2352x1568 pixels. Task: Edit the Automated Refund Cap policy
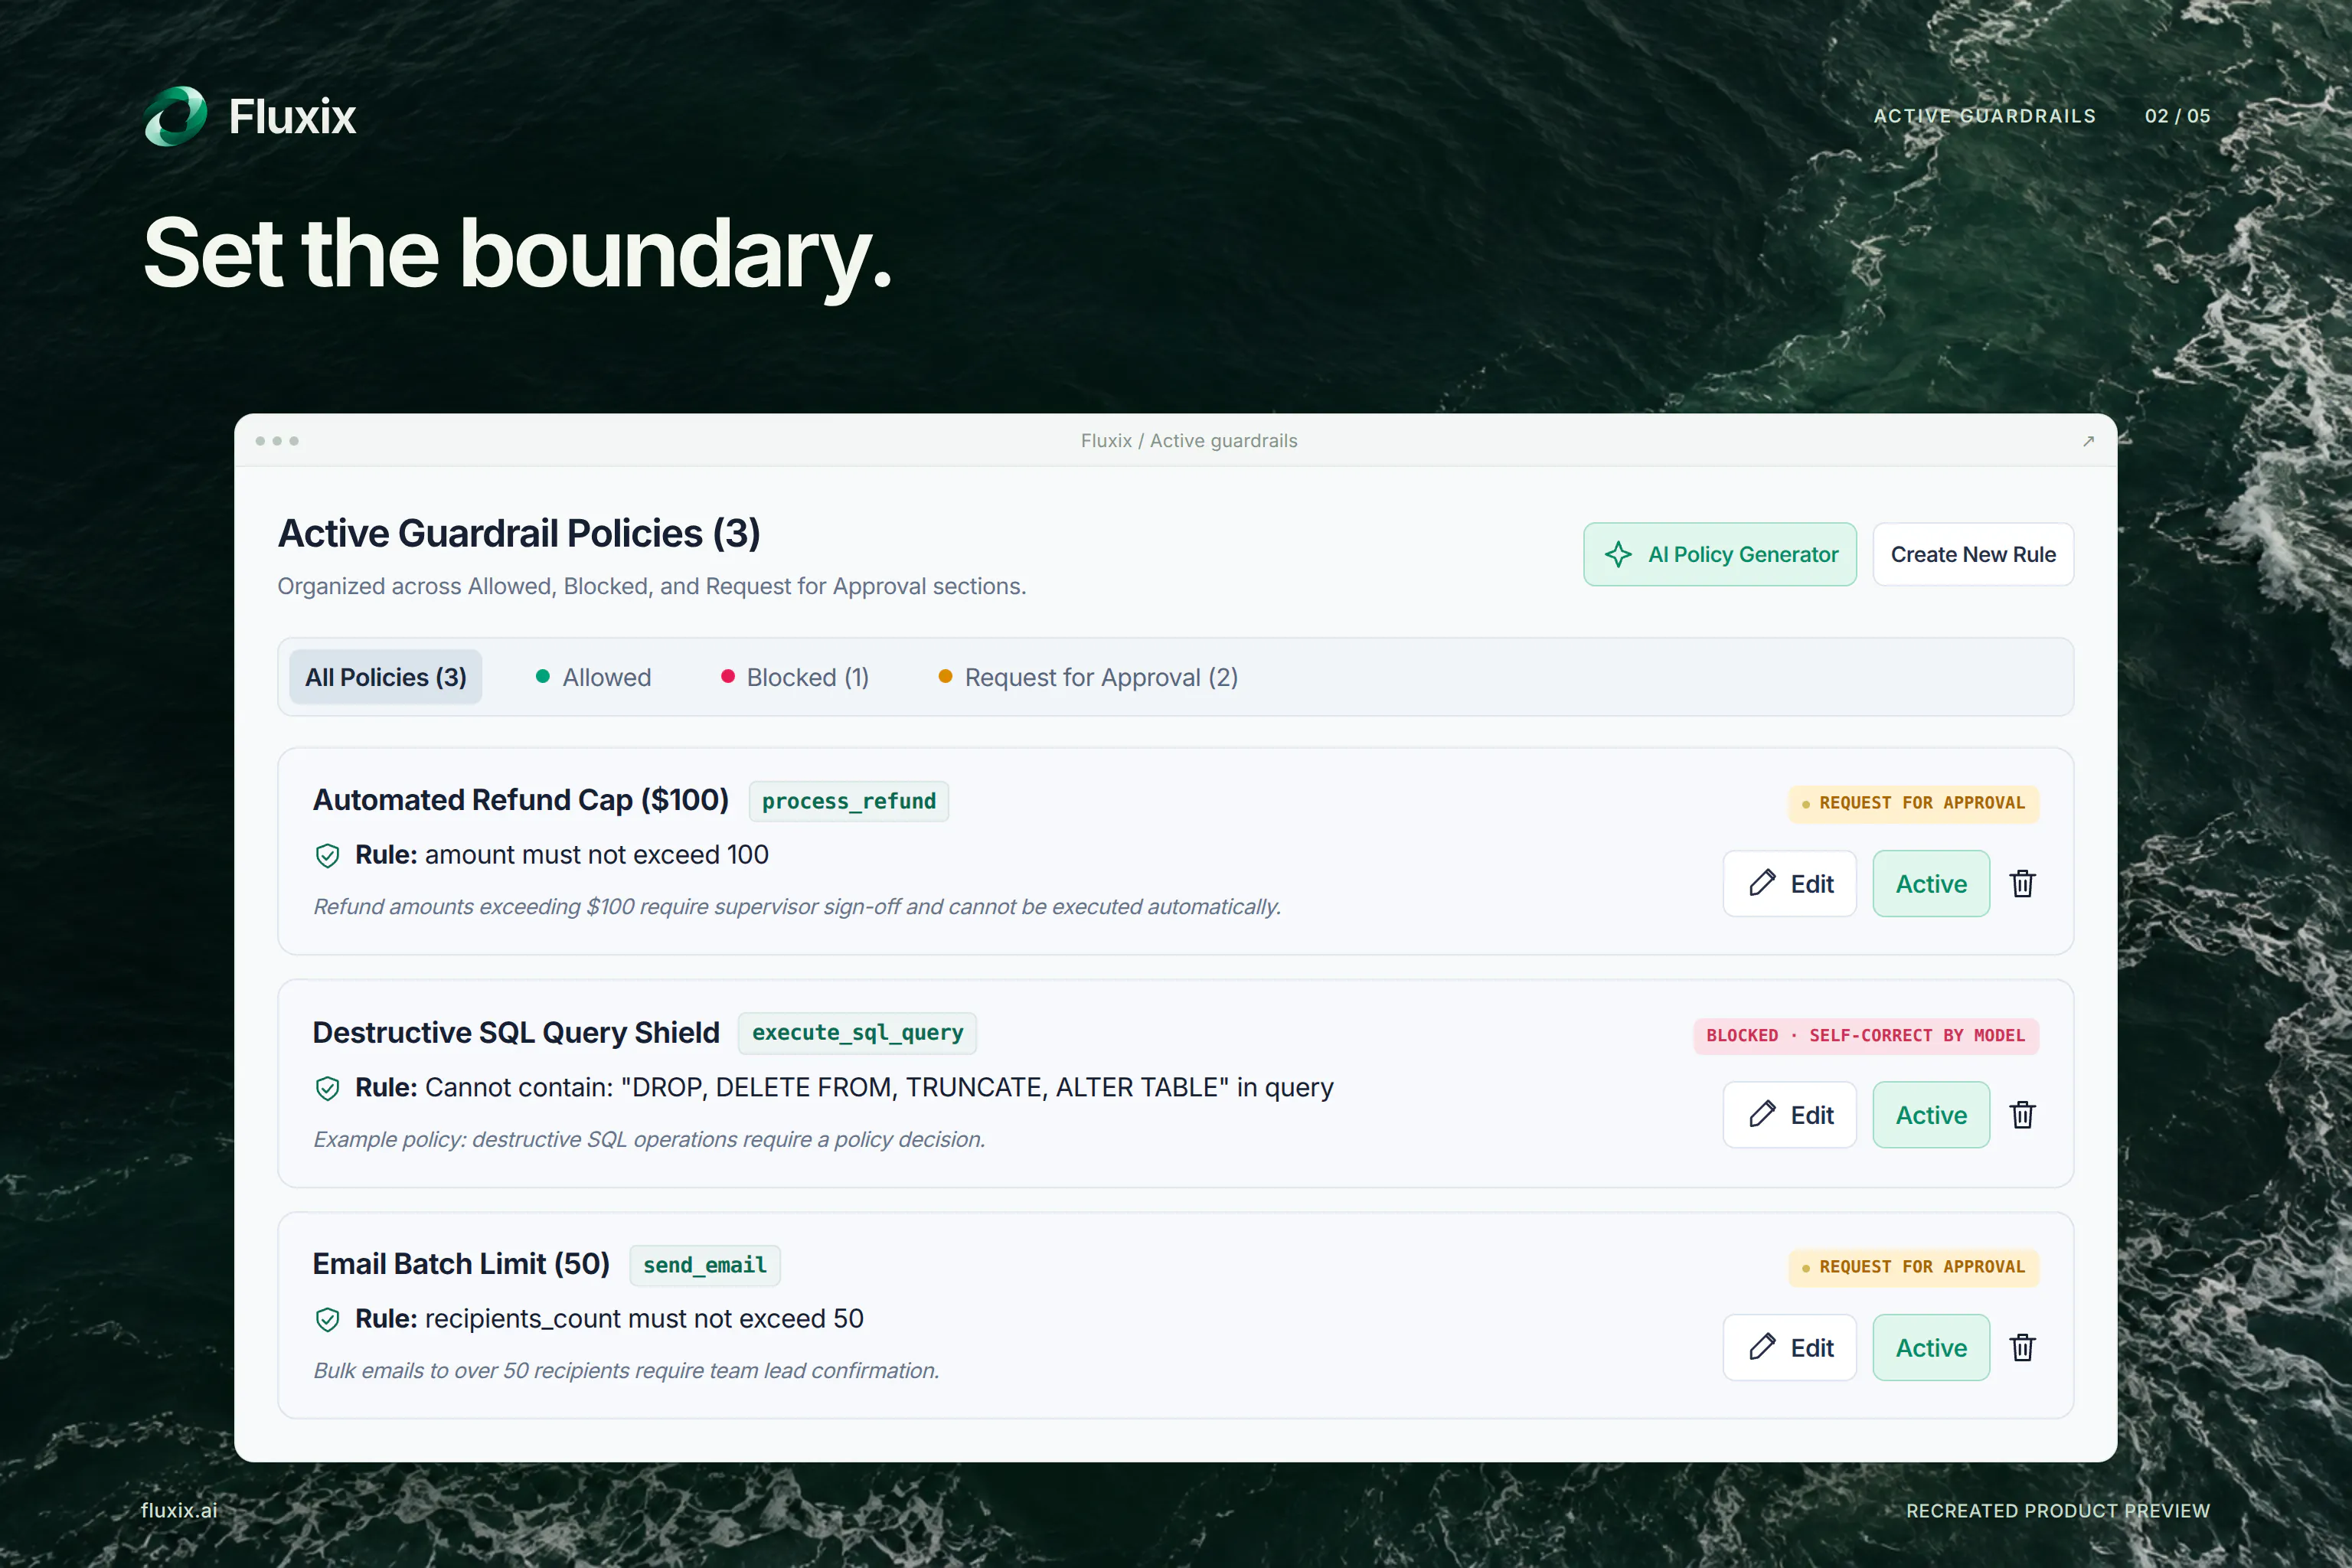1790,884
